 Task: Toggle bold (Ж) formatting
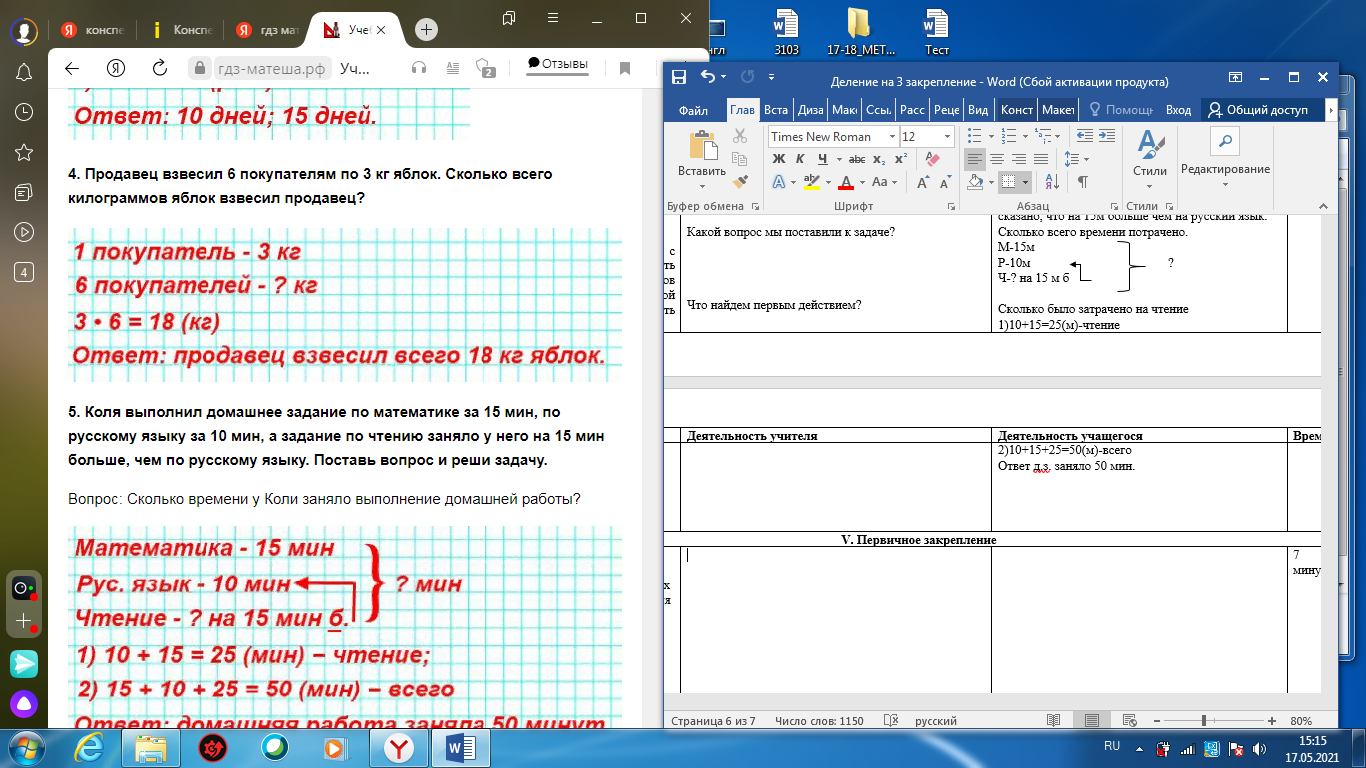point(778,159)
